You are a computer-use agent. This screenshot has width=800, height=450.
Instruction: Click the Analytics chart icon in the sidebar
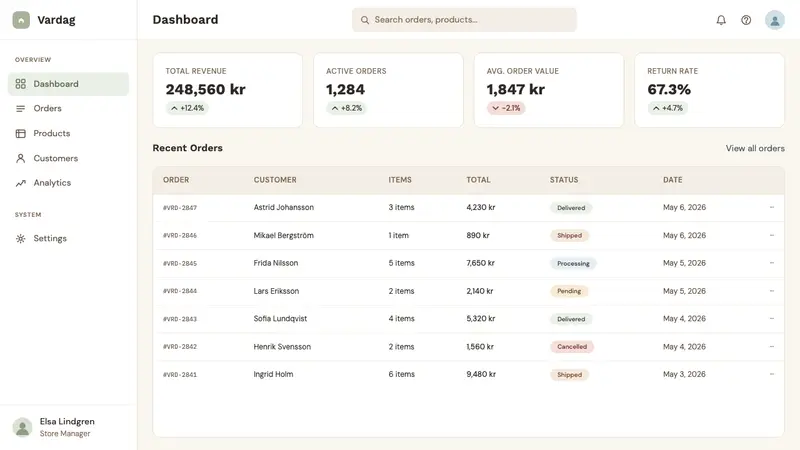click(x=20, y=183)
